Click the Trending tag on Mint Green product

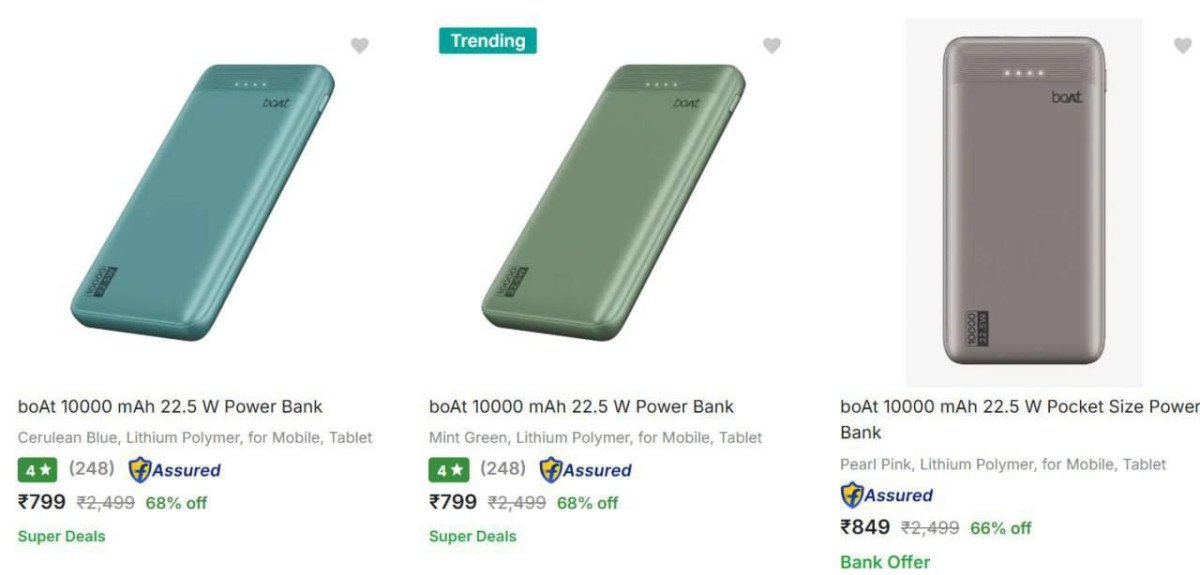click(487, 41)
